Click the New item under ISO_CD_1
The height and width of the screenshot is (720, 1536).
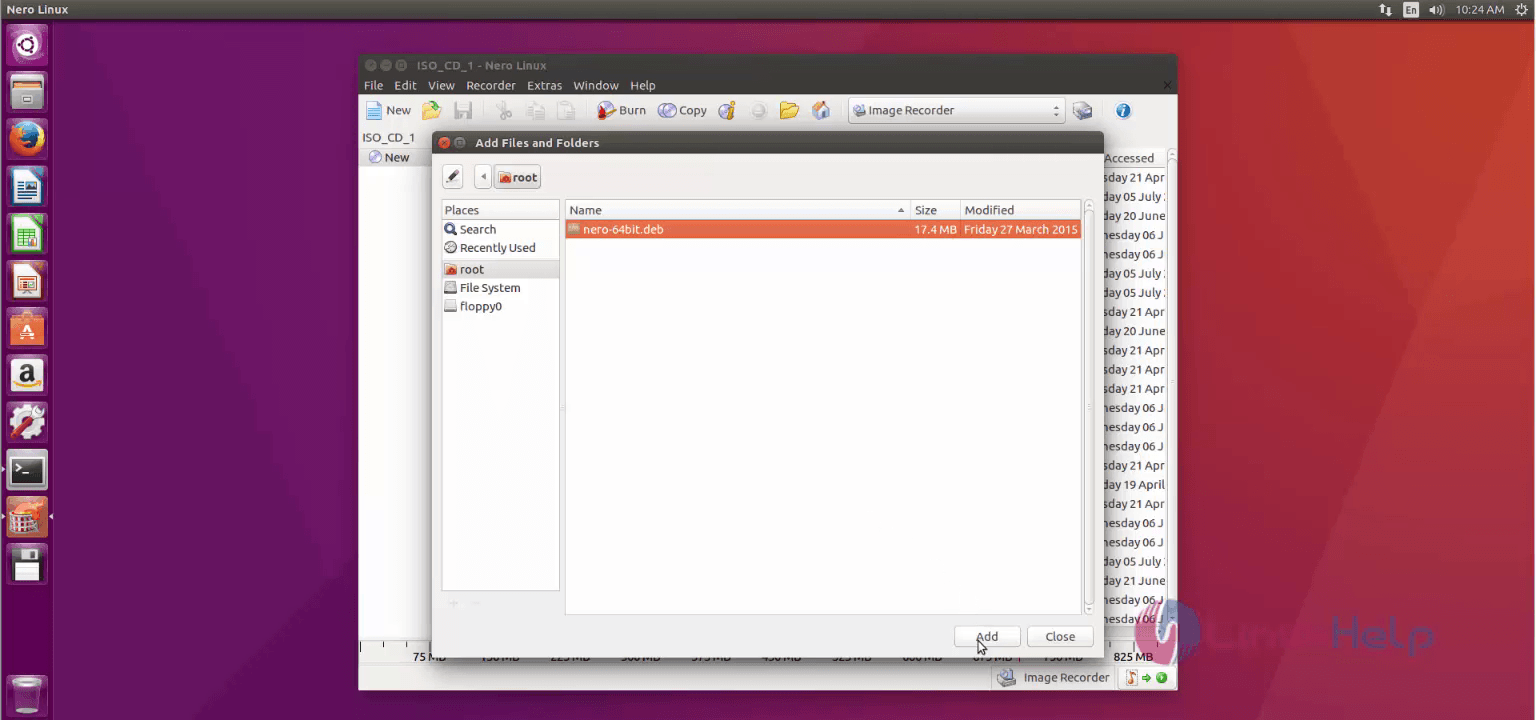pyautogui.click(x=389, y=157)
